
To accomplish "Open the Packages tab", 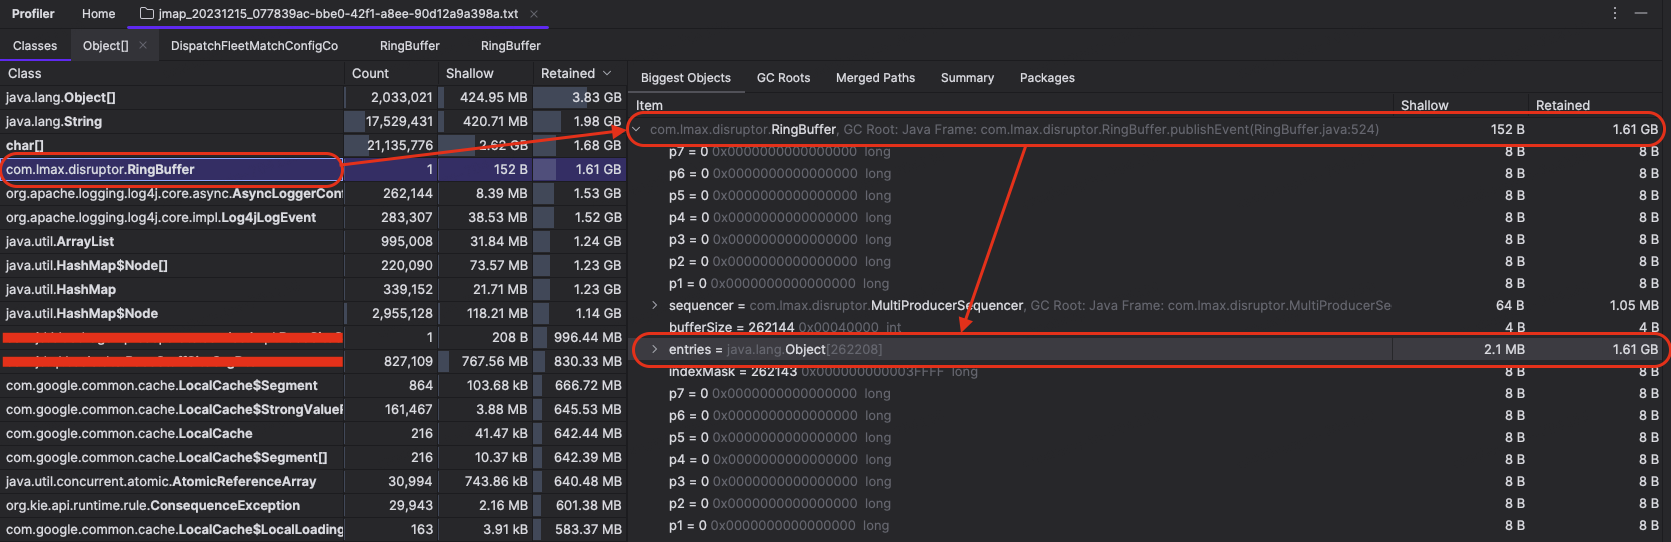I will 1047,77.
